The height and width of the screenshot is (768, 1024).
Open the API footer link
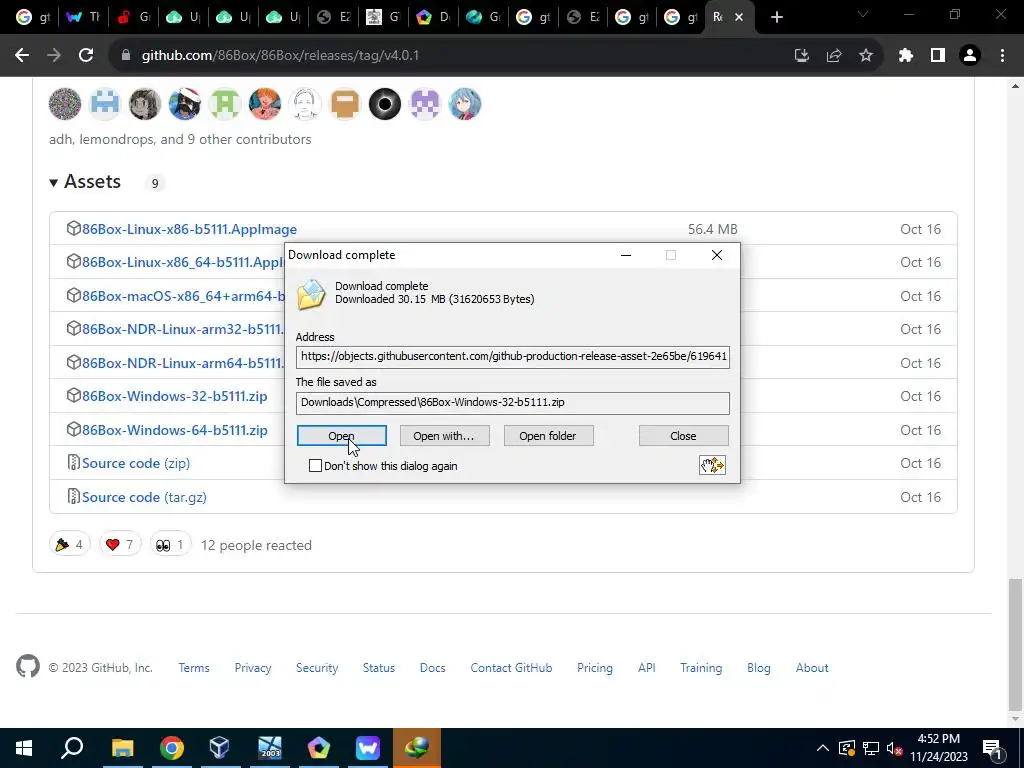coord(647,668)
